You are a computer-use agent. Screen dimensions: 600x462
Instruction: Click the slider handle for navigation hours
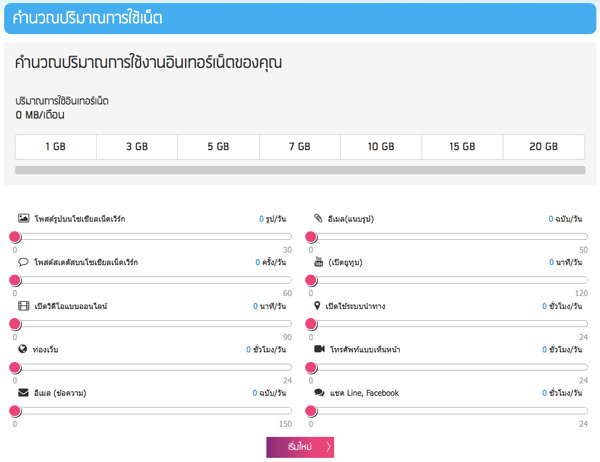[311, 324]
